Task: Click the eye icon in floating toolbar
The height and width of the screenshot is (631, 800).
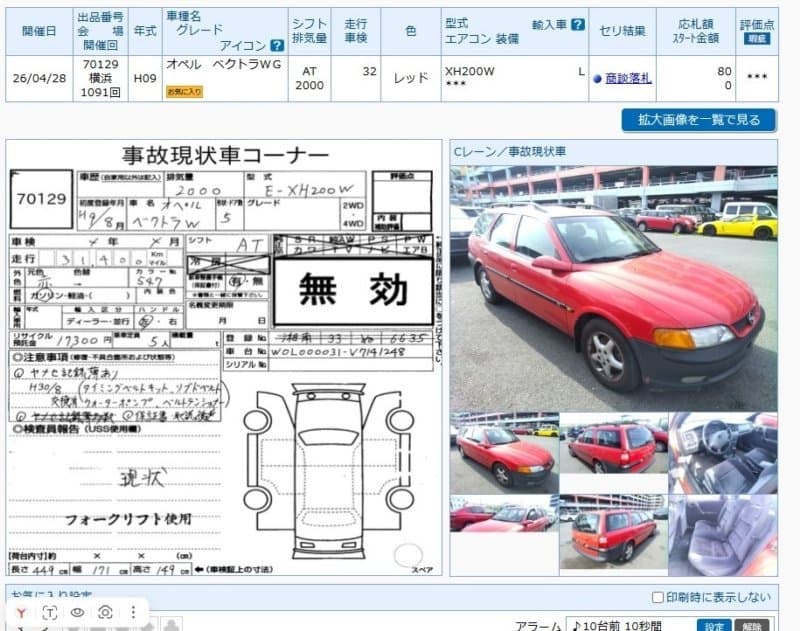Action: coord(77,613)
